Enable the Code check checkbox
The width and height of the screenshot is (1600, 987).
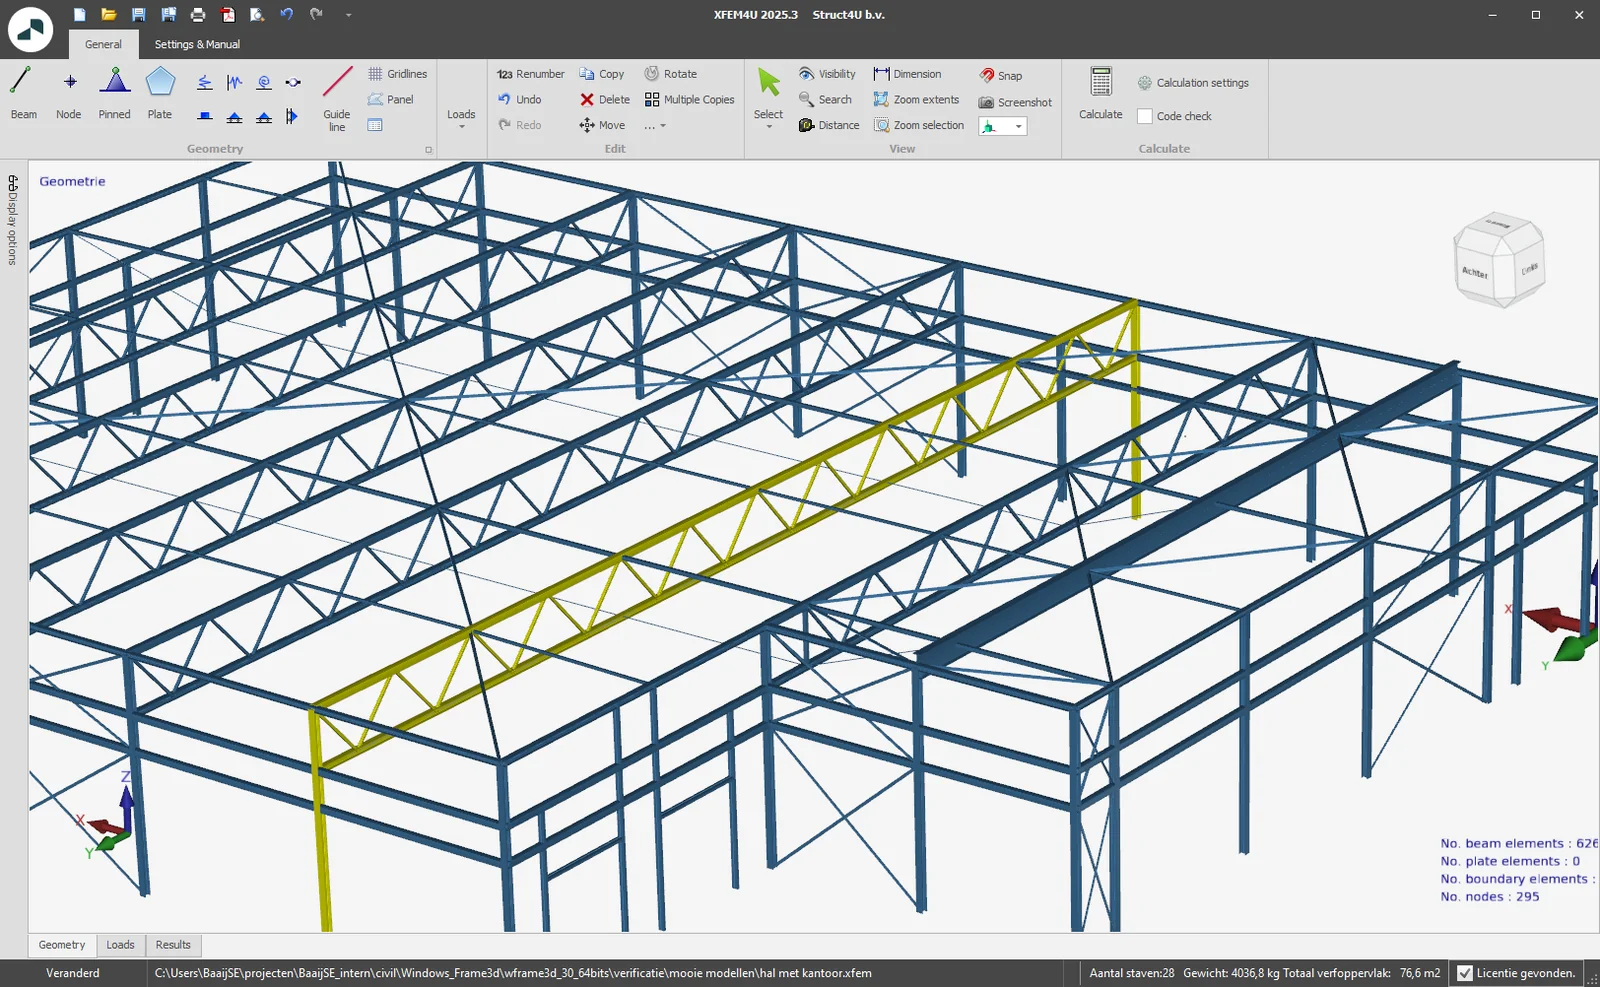click(1145, 116)
